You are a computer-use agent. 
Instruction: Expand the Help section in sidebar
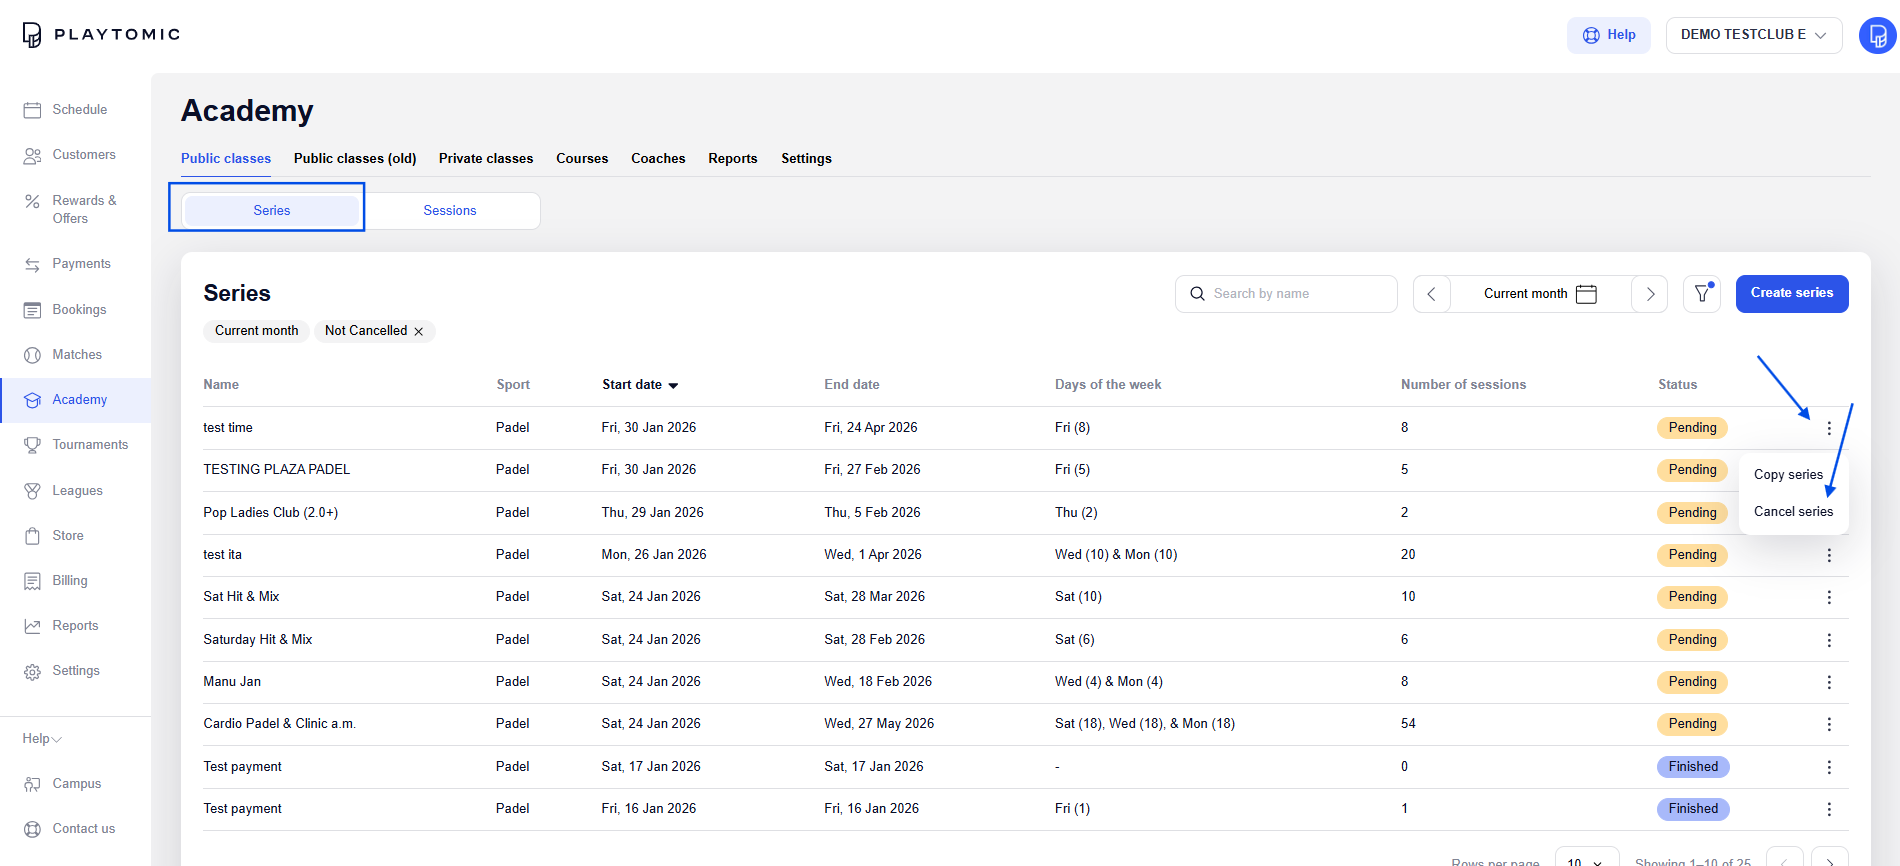click(42, 739)
